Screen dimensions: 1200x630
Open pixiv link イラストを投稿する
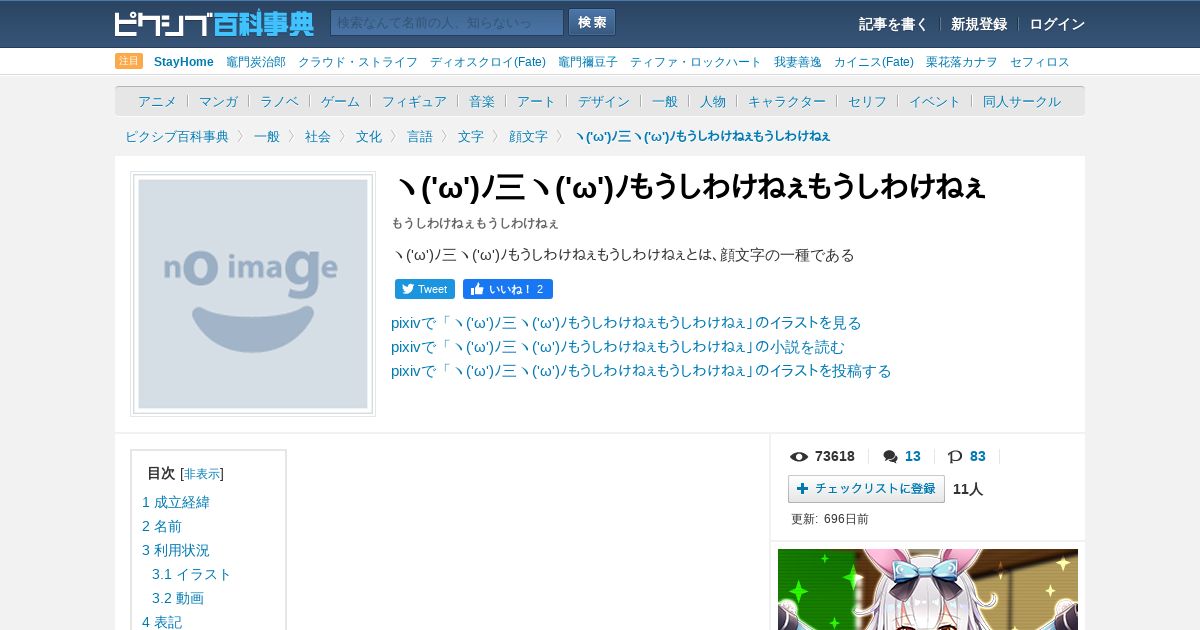click(641, 371)
